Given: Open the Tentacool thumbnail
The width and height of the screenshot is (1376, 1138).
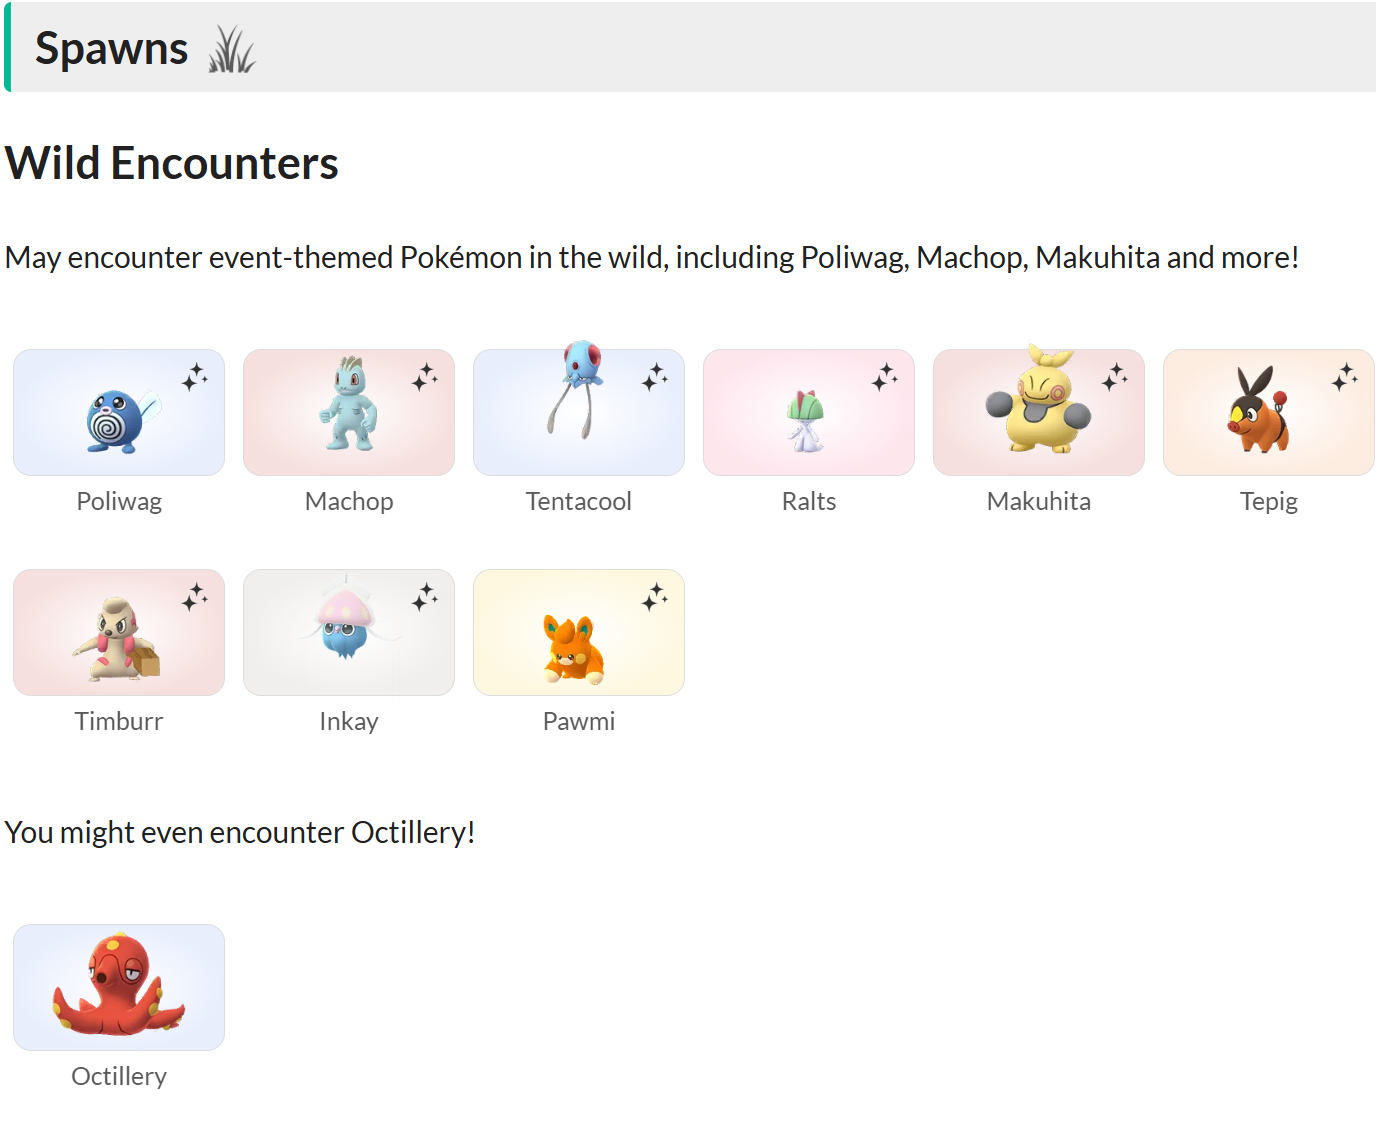Looking at the screenshot, I should 579,413.
